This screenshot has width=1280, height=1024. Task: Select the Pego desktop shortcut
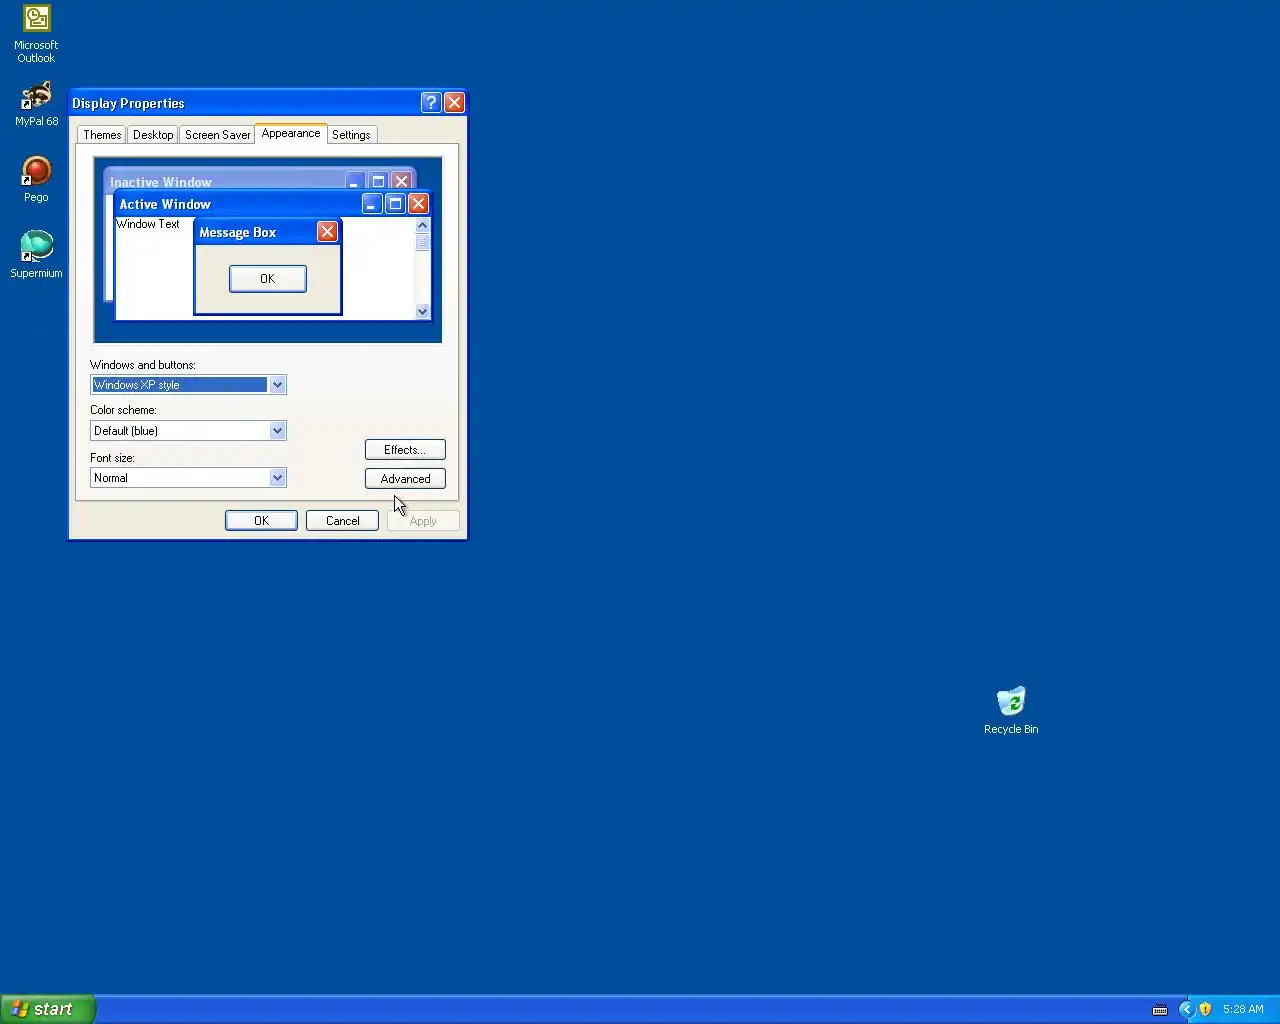click(x=36, y=180)
